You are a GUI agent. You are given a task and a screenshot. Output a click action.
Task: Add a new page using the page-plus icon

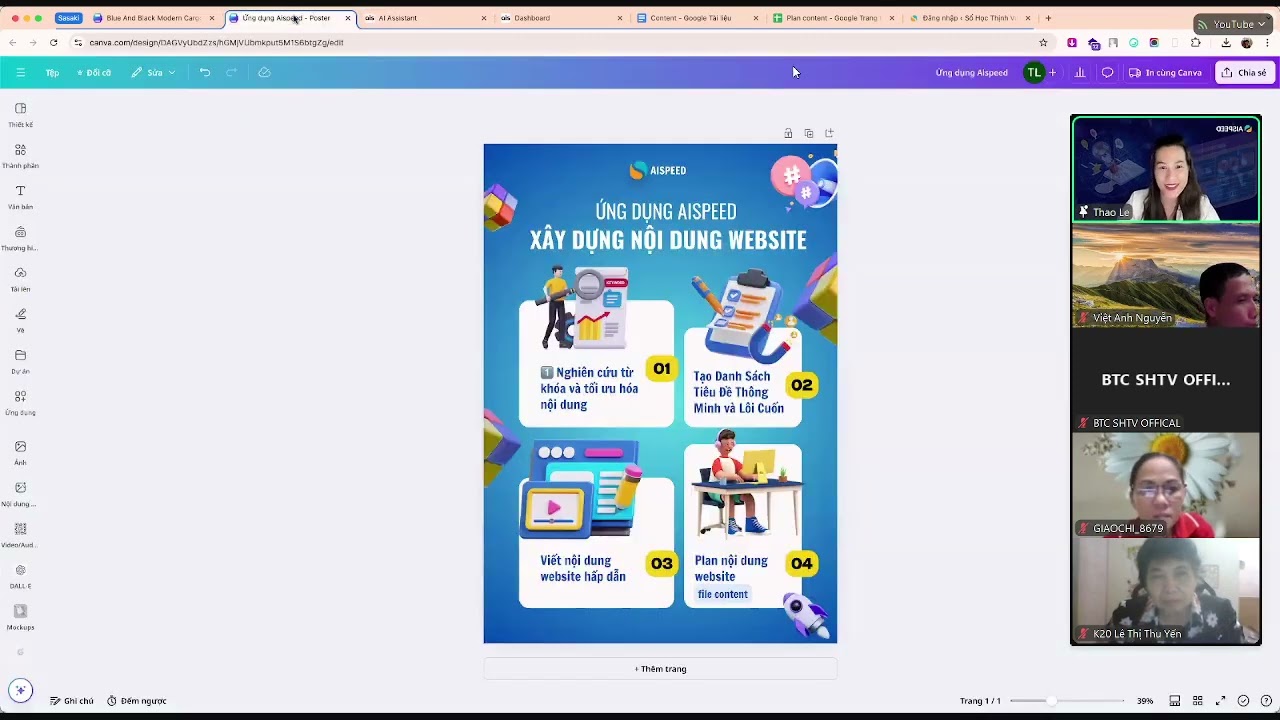tap(829, 133)
